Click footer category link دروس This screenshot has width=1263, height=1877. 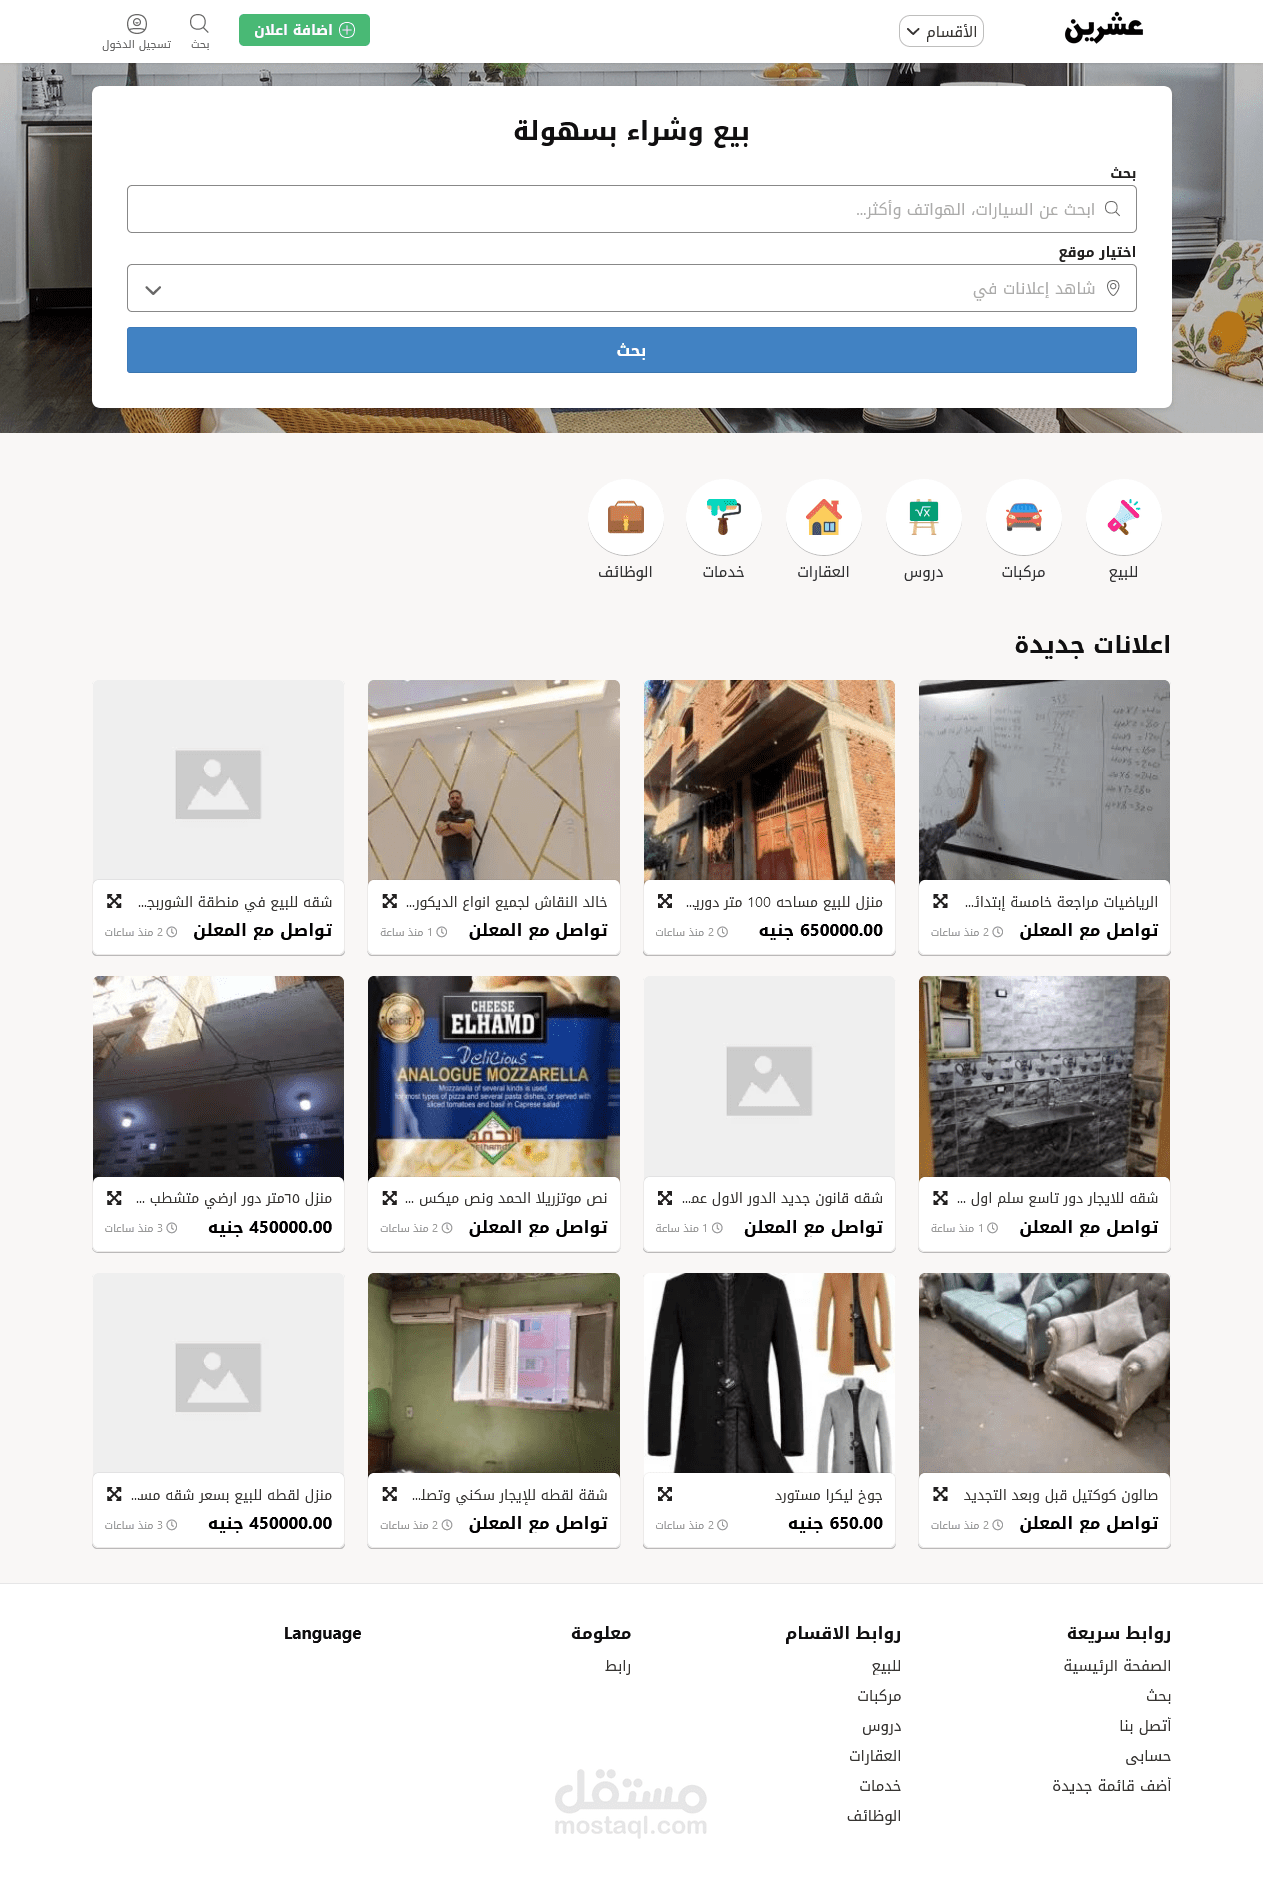[x=882, y=1726]
